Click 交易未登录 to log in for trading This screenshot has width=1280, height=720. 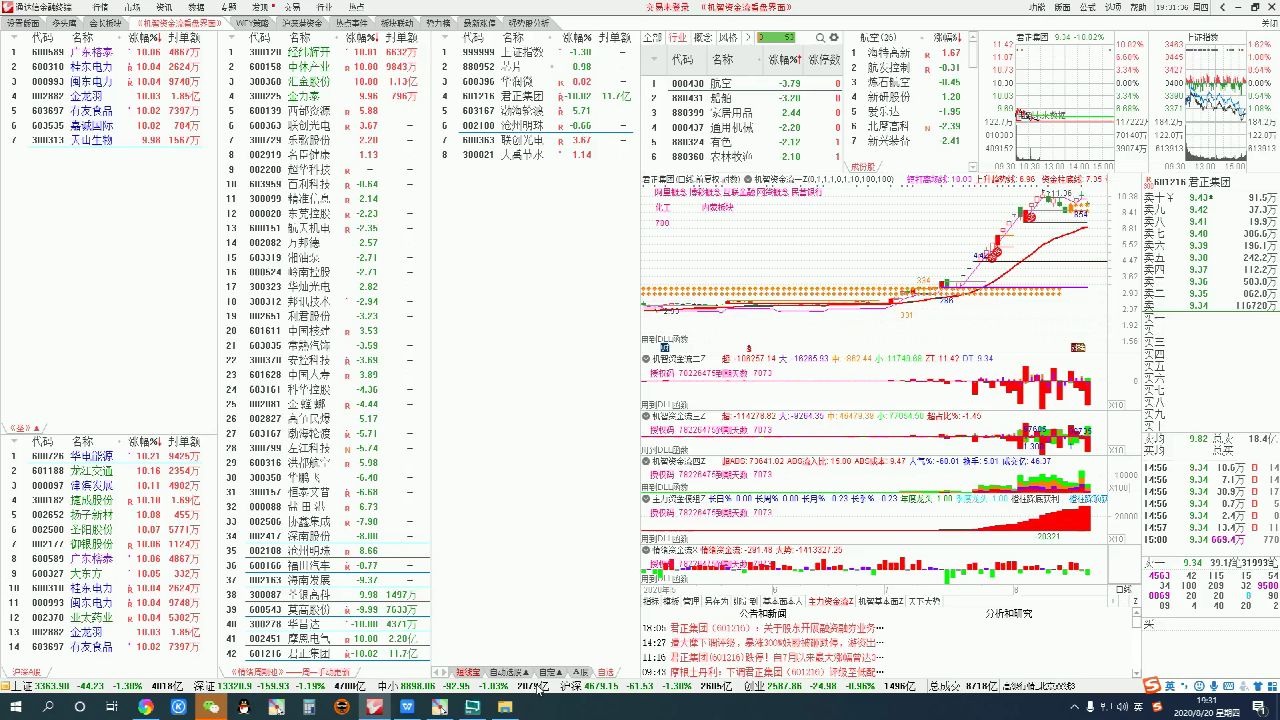point(666,7)
